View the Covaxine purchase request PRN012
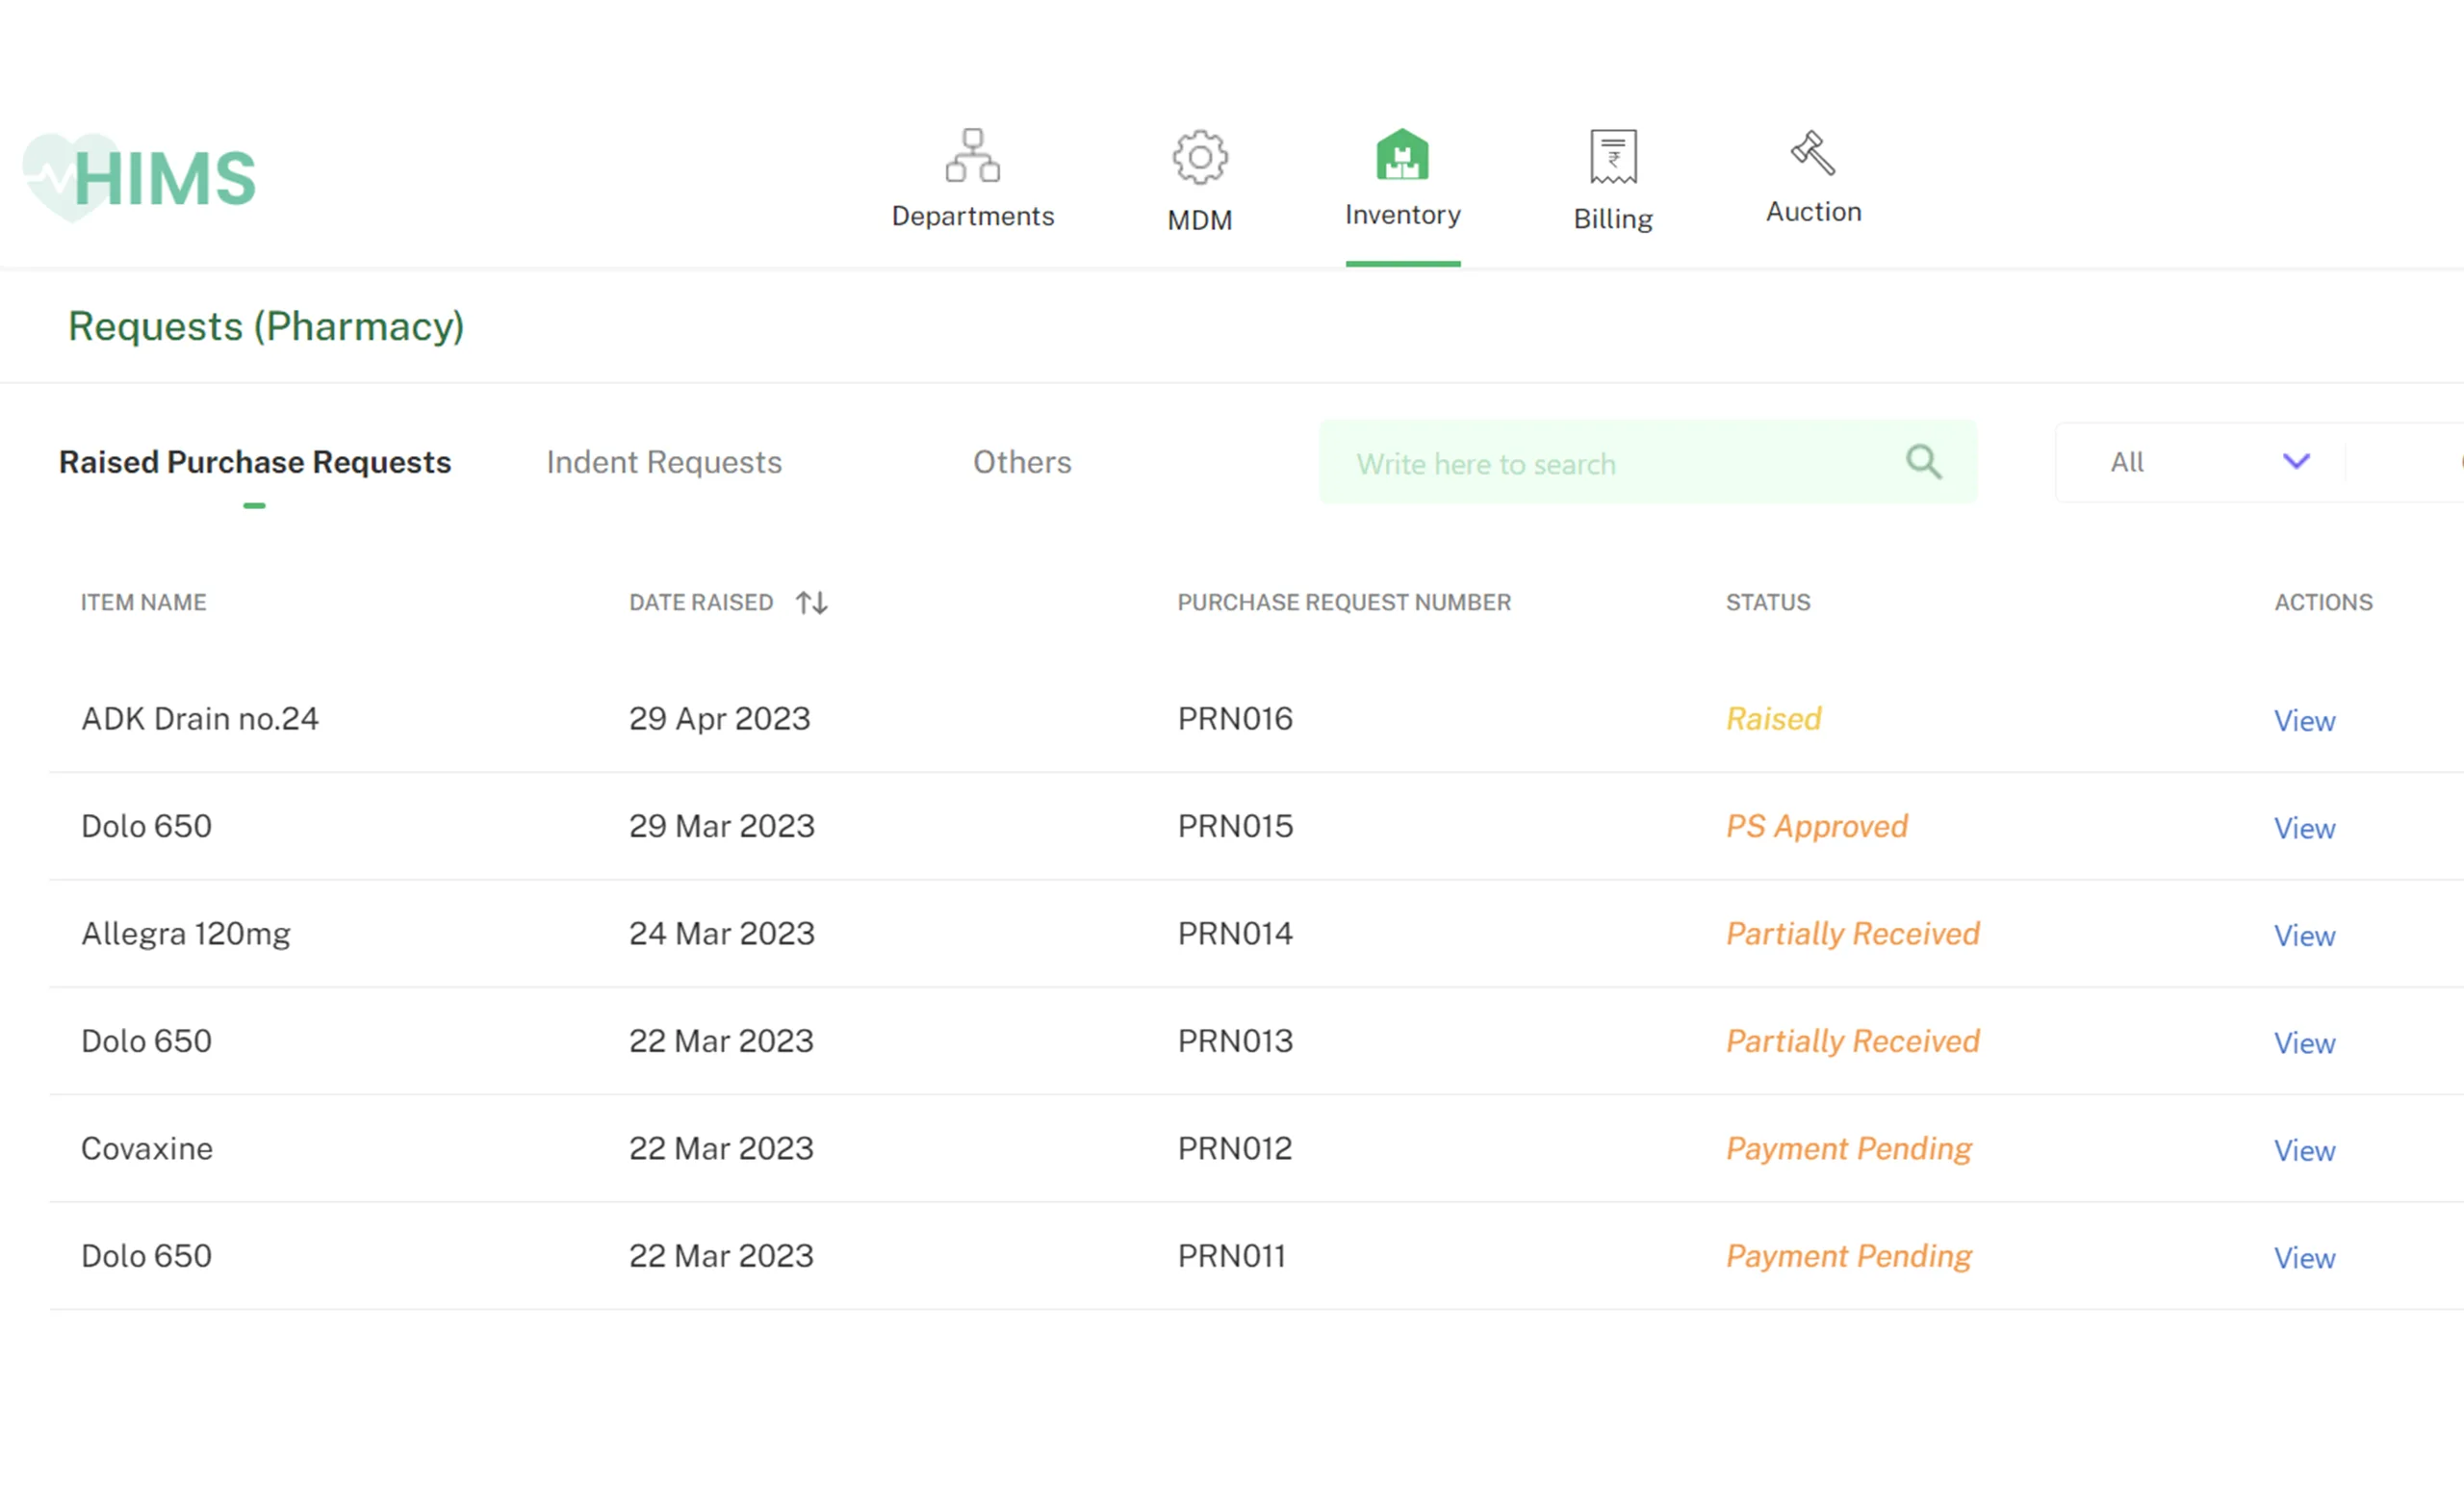The image size is (2464, 1489). [2303, 1151]
